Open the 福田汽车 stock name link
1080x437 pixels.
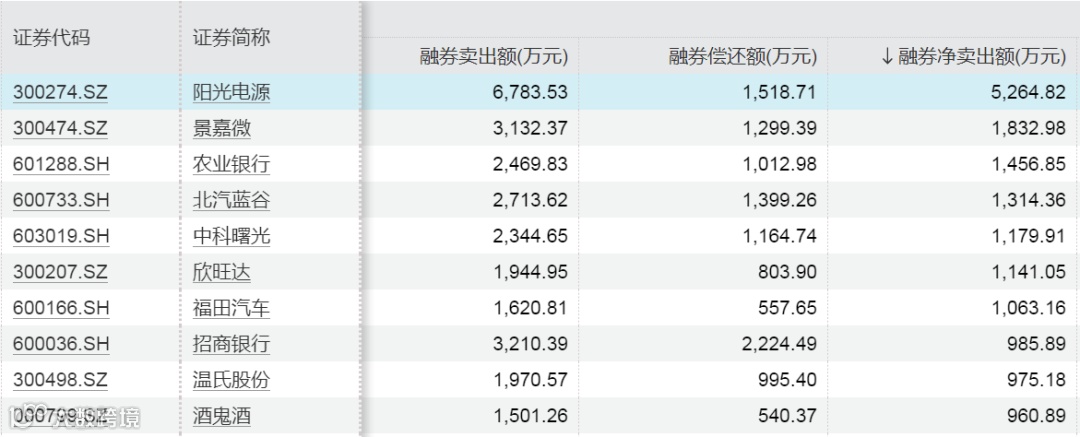tap(231, 308)
